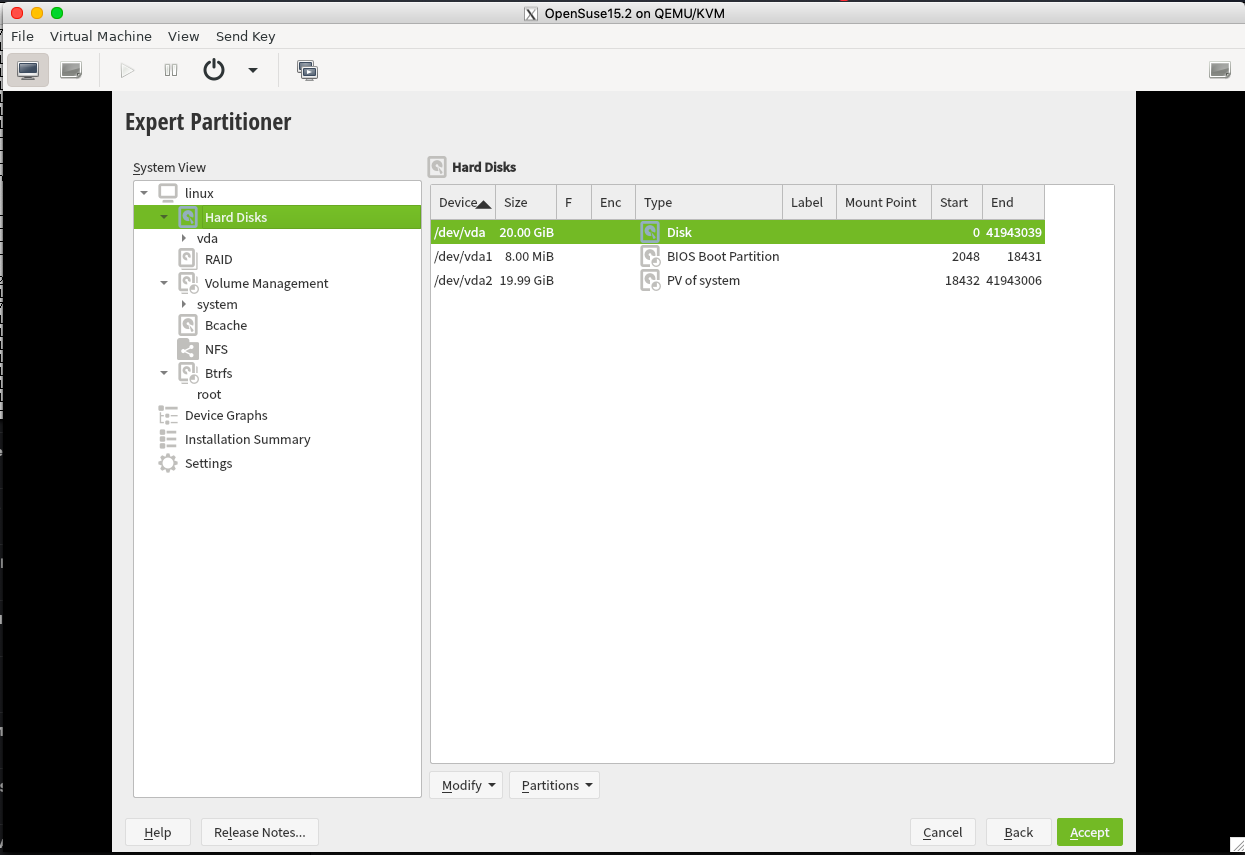The image size is (1245, 855).
Task: Open the Send Key menu
Action: (x=246, y=36)
